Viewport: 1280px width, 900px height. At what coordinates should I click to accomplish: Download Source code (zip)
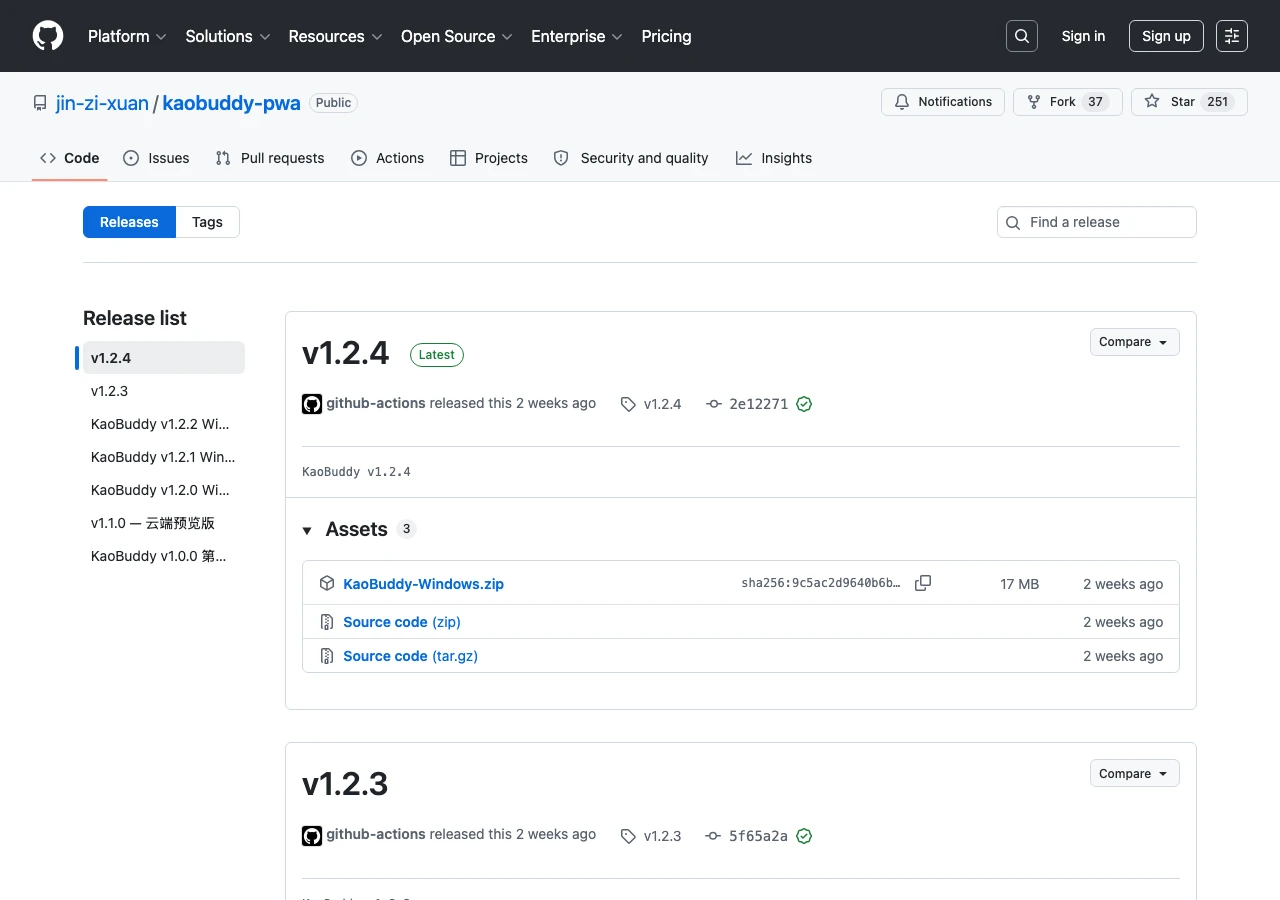[x=402, y=622]
